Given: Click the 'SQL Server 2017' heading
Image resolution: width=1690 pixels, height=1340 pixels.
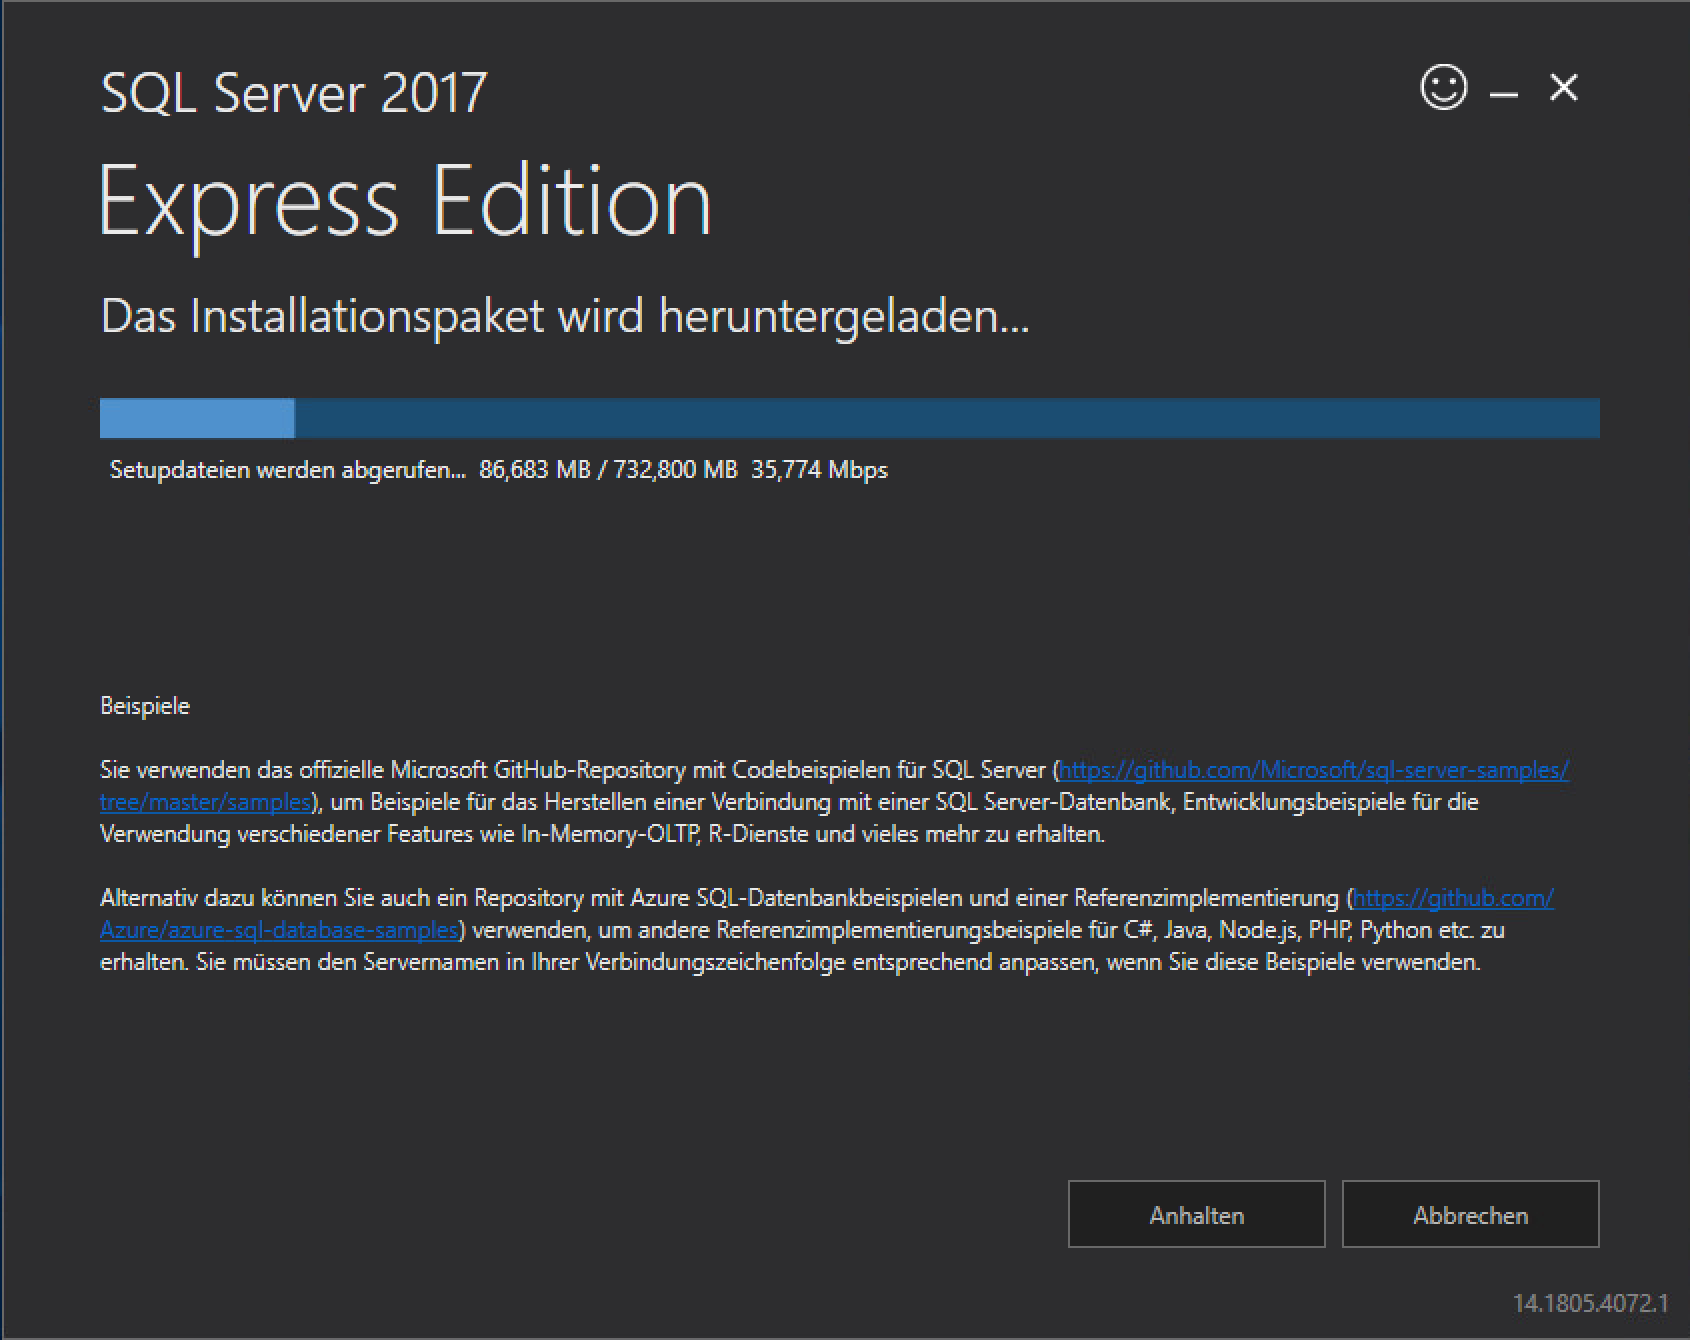Looking at the screenshot, I should point(294,93).
